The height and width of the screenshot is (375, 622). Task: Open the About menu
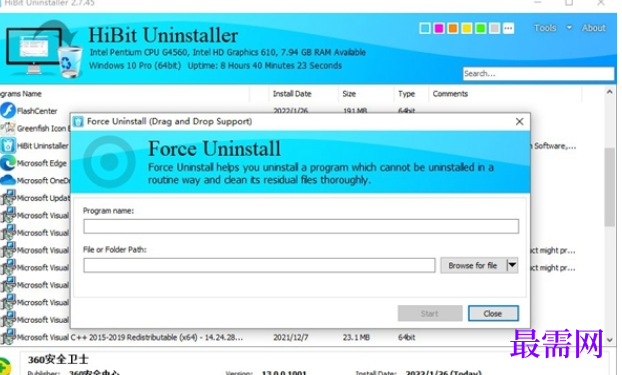coord(593,28)
